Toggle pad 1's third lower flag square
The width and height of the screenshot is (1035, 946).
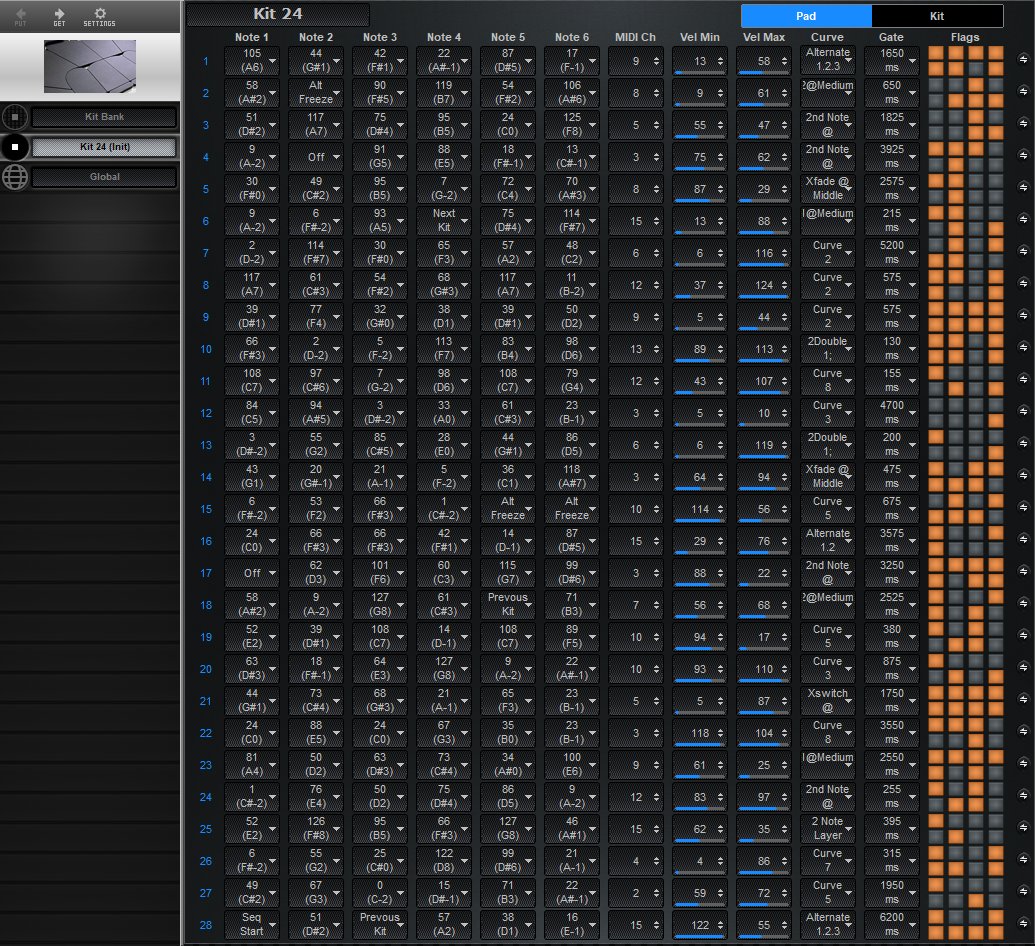coord(976,68)
